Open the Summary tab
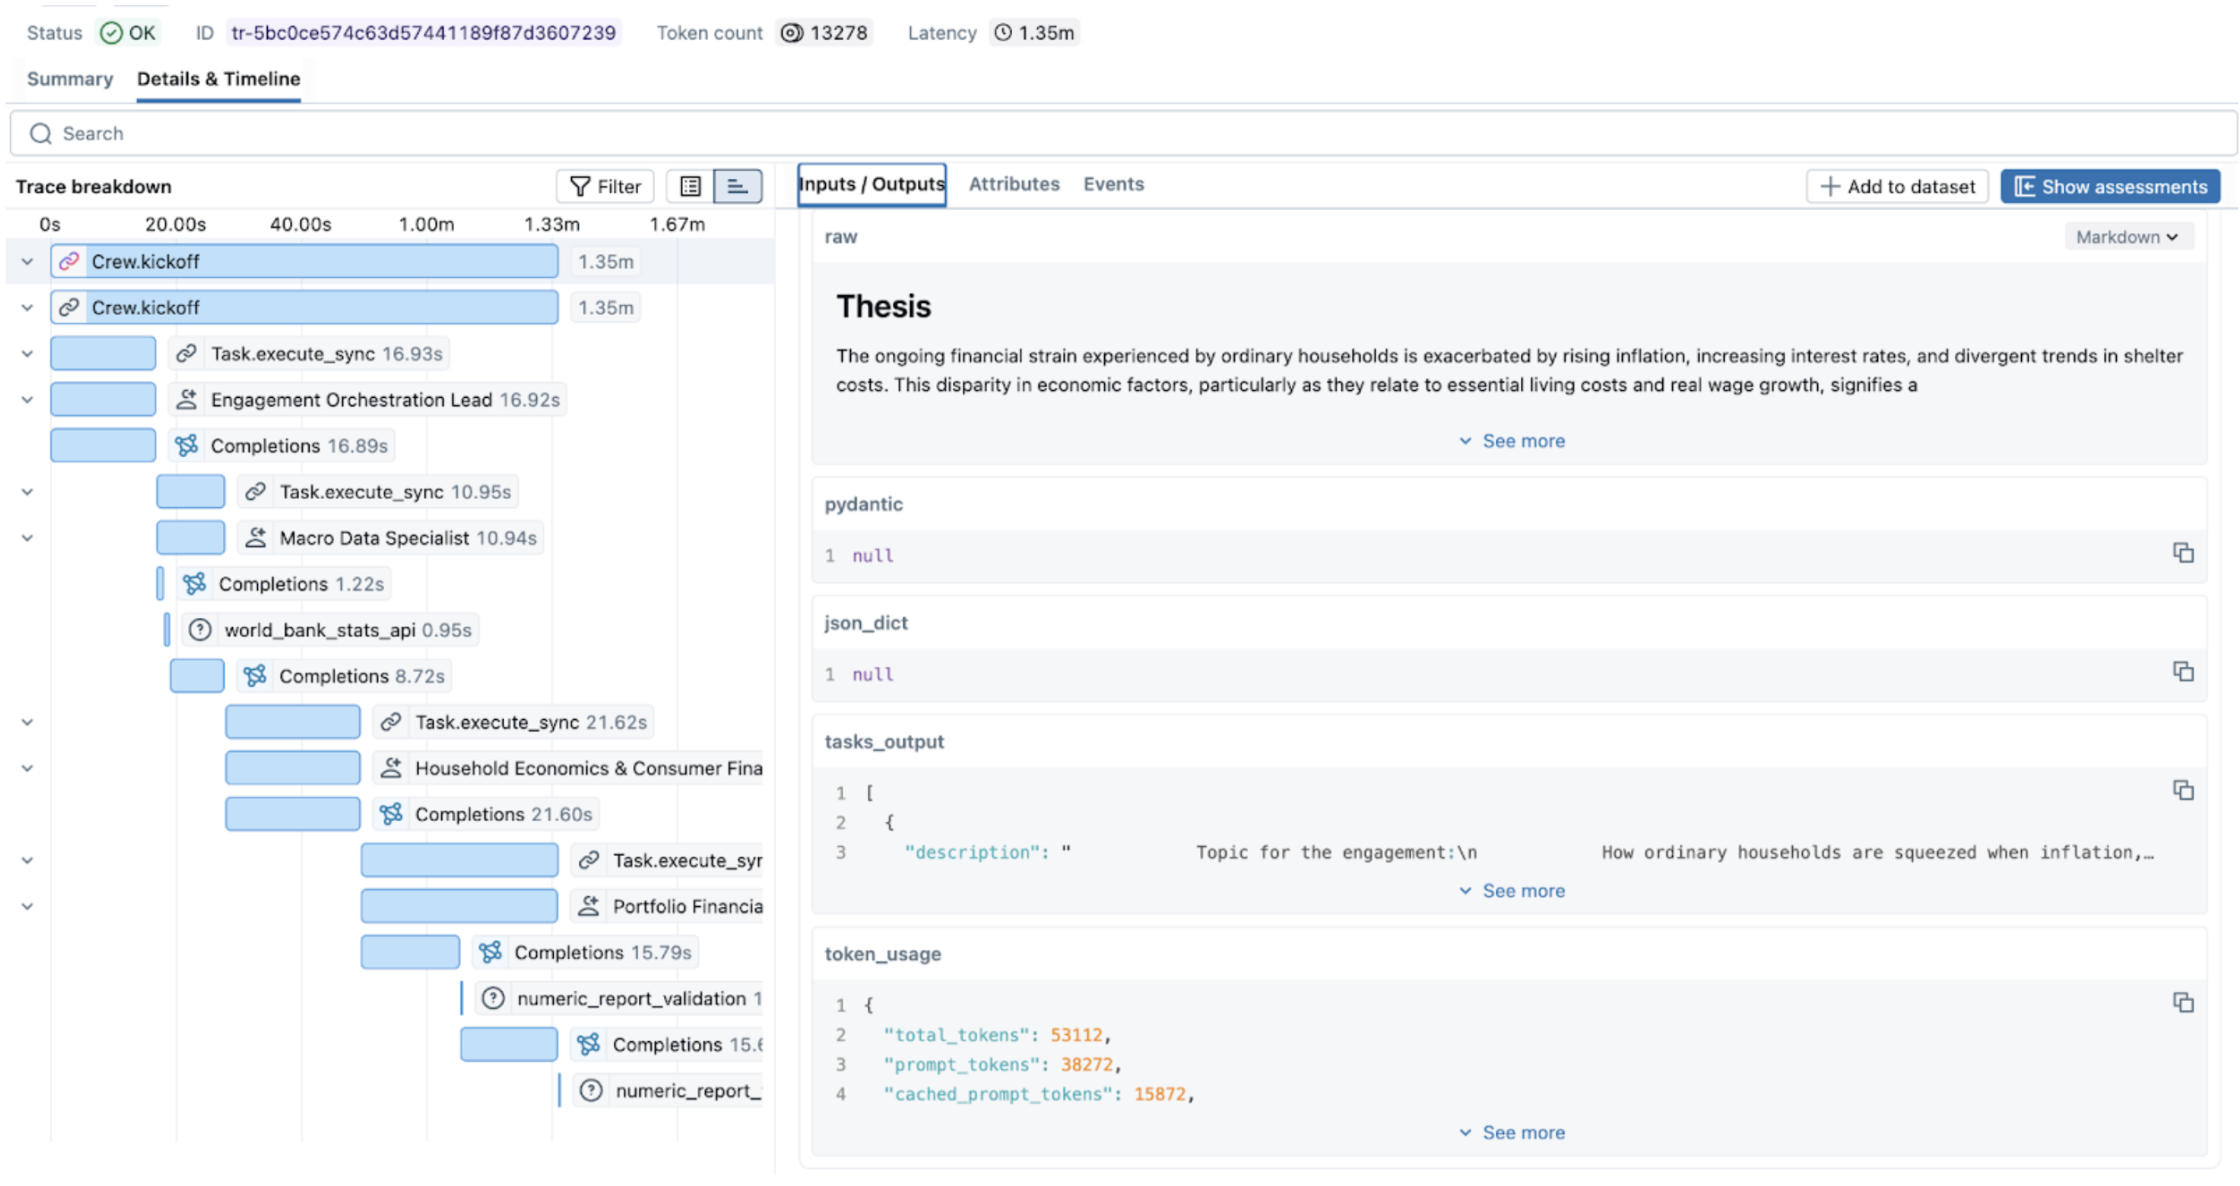 [x=70, y=79]
